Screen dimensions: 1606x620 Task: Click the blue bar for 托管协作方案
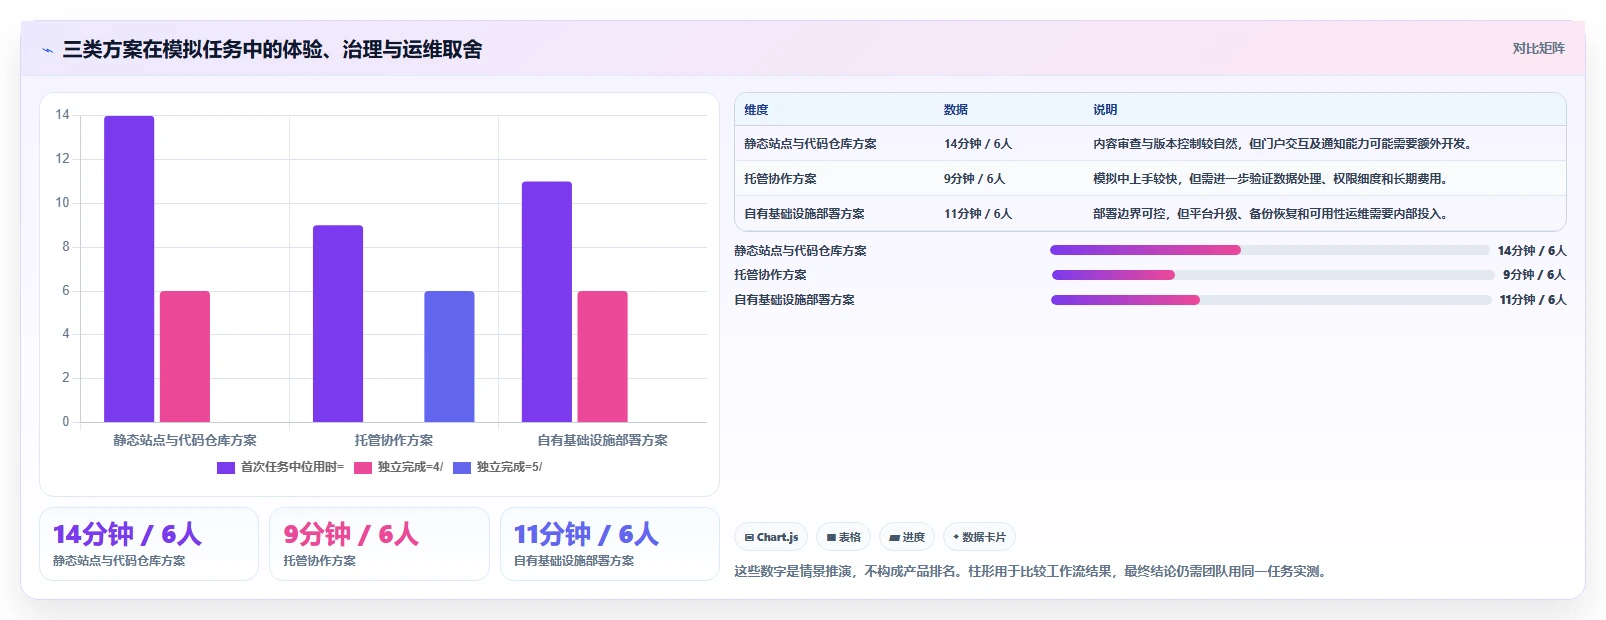449,356
